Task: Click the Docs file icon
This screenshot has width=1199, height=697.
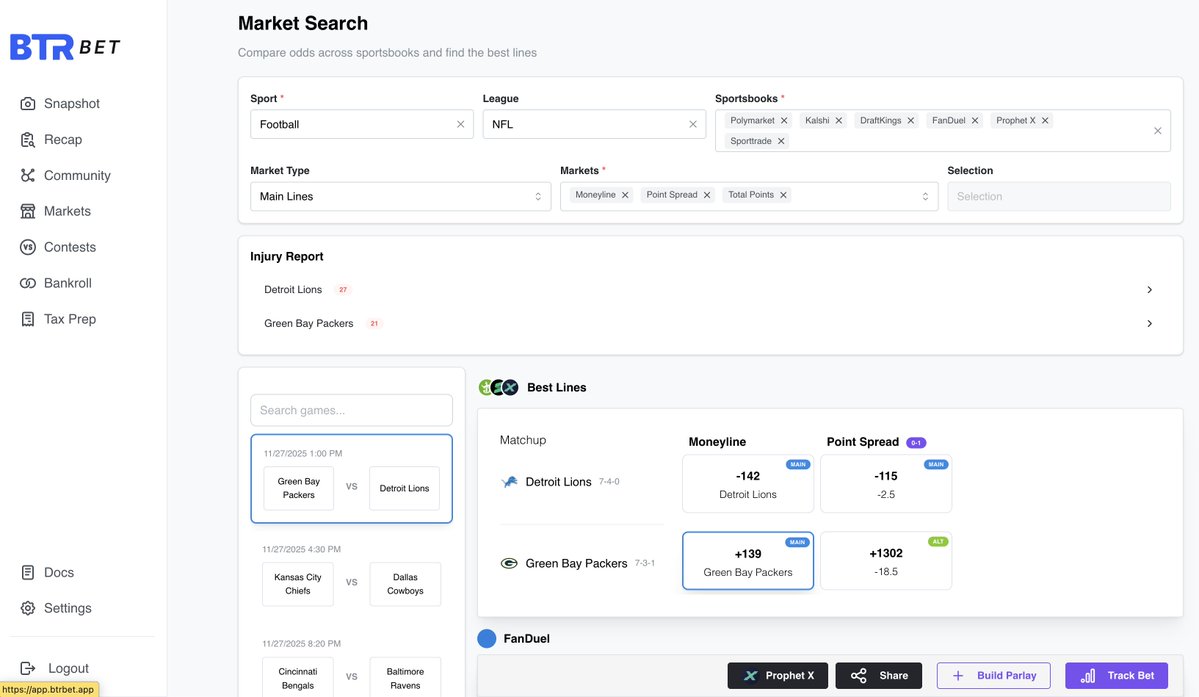Action: click(28, 572)
